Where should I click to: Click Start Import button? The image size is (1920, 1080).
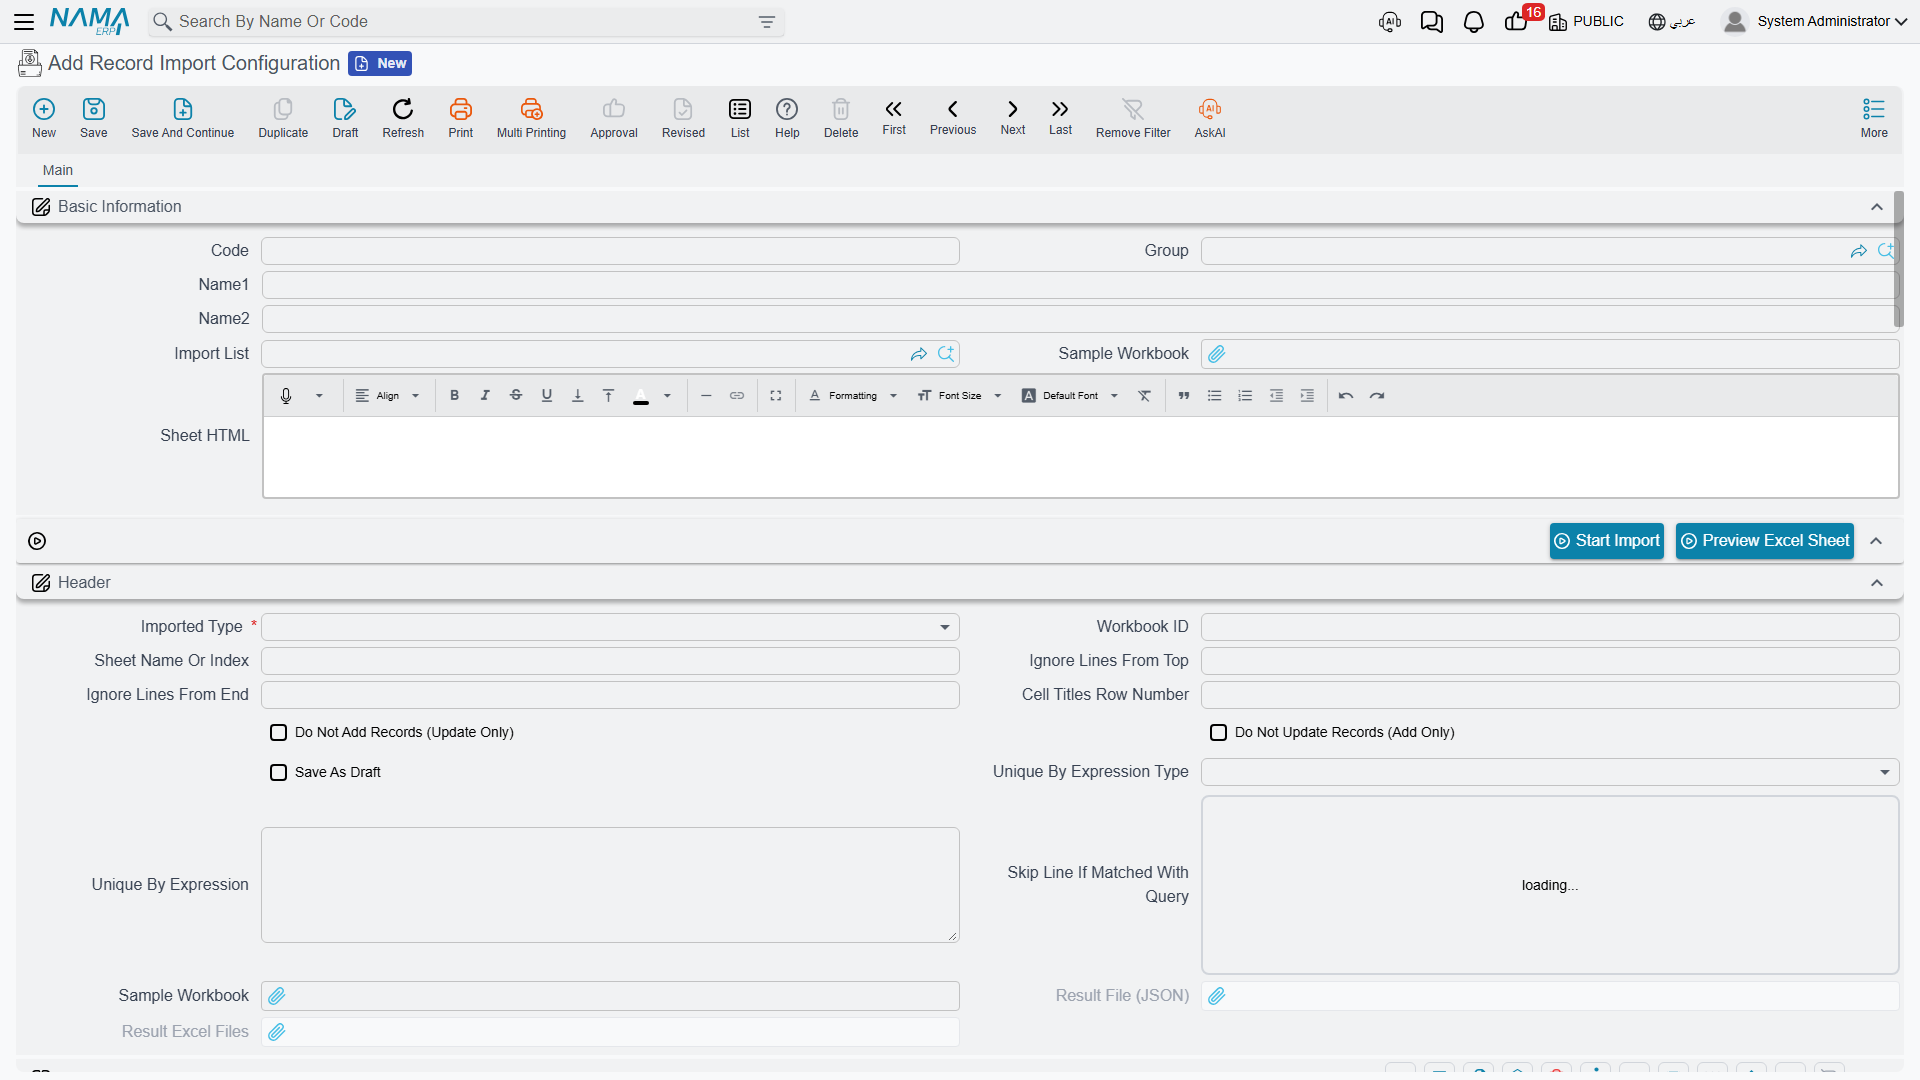coord(1607,541)
